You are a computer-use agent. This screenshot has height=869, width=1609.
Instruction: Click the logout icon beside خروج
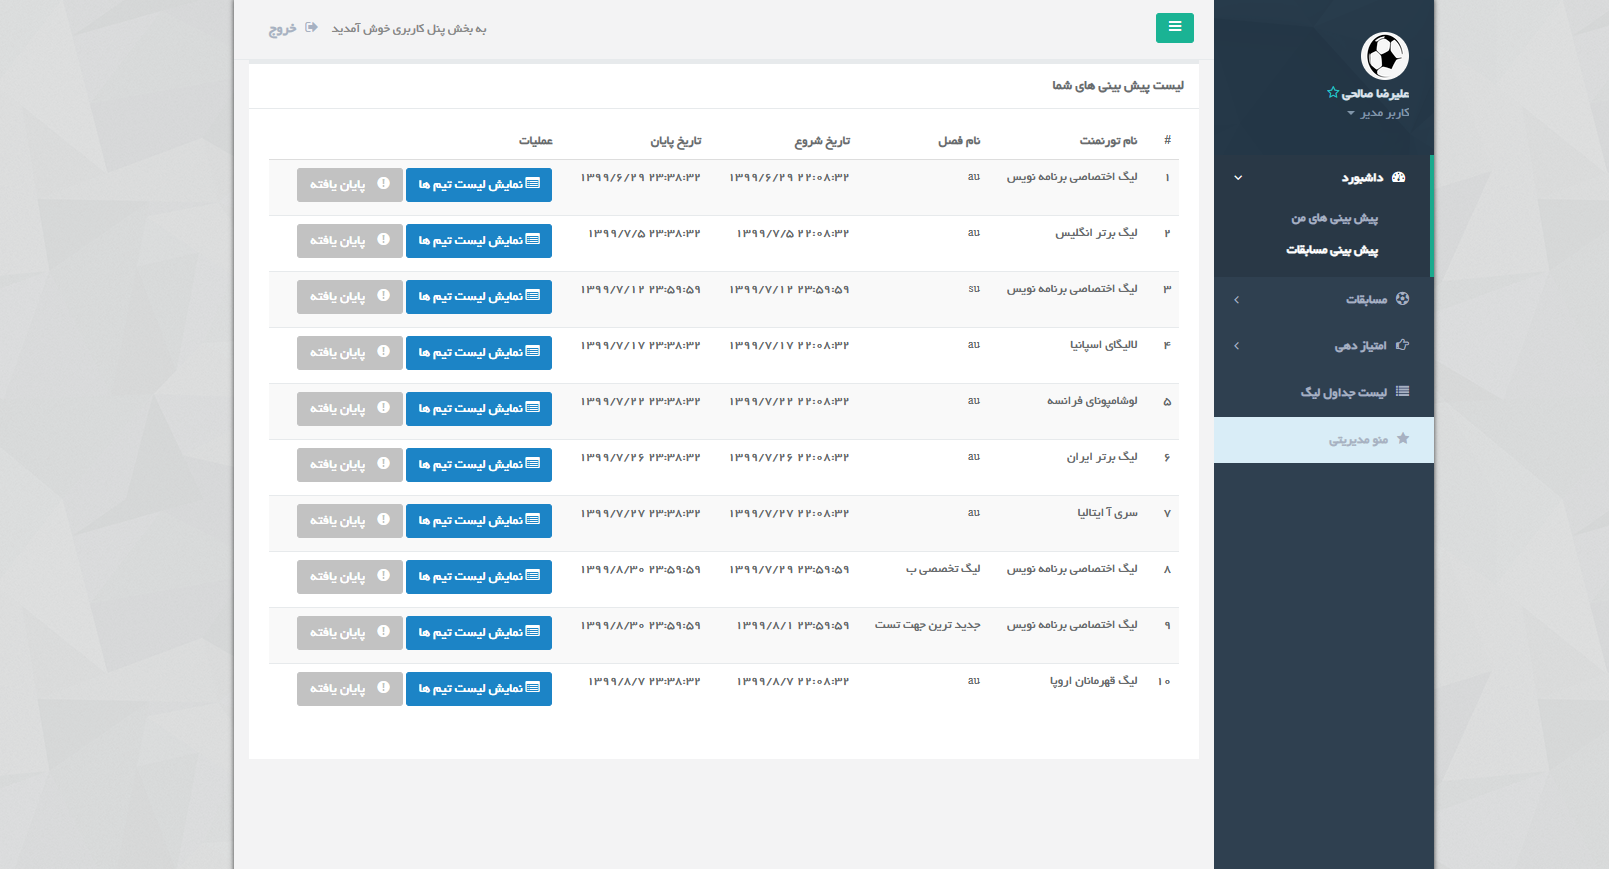pyautogui.click(x=311, y=28)
